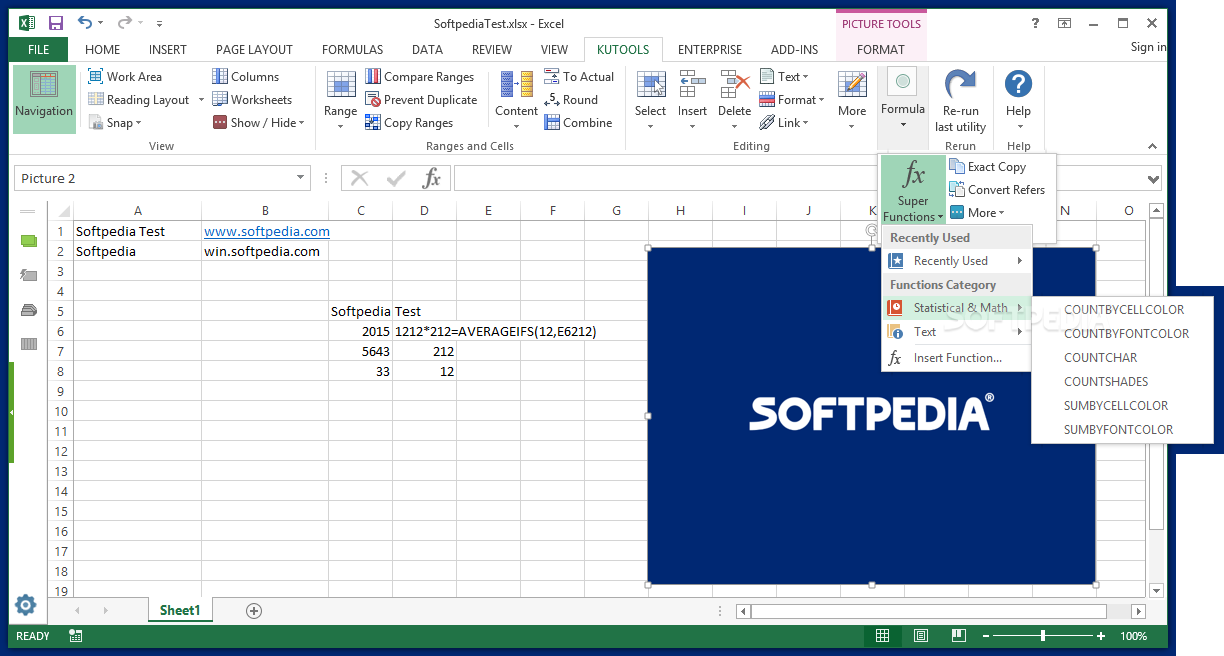This screenshot has height=656, width=1224.
Task: Select SUMBYCELLCOLOR function
Action: pyautogui.click(x=1123, y=406)
